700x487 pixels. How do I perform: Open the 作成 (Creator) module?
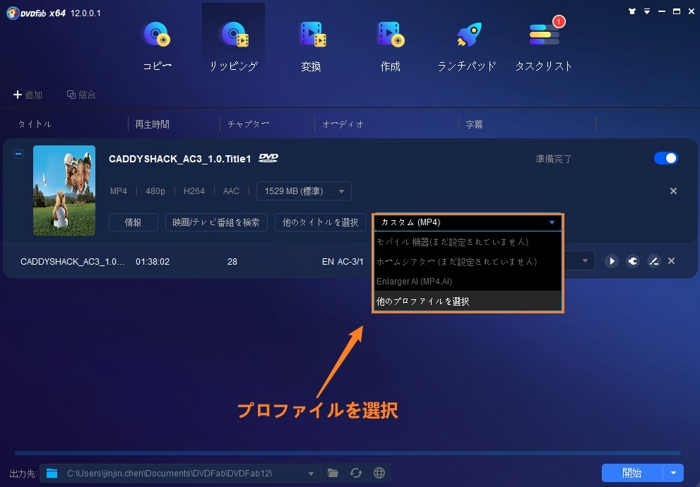tap(389, 45)
